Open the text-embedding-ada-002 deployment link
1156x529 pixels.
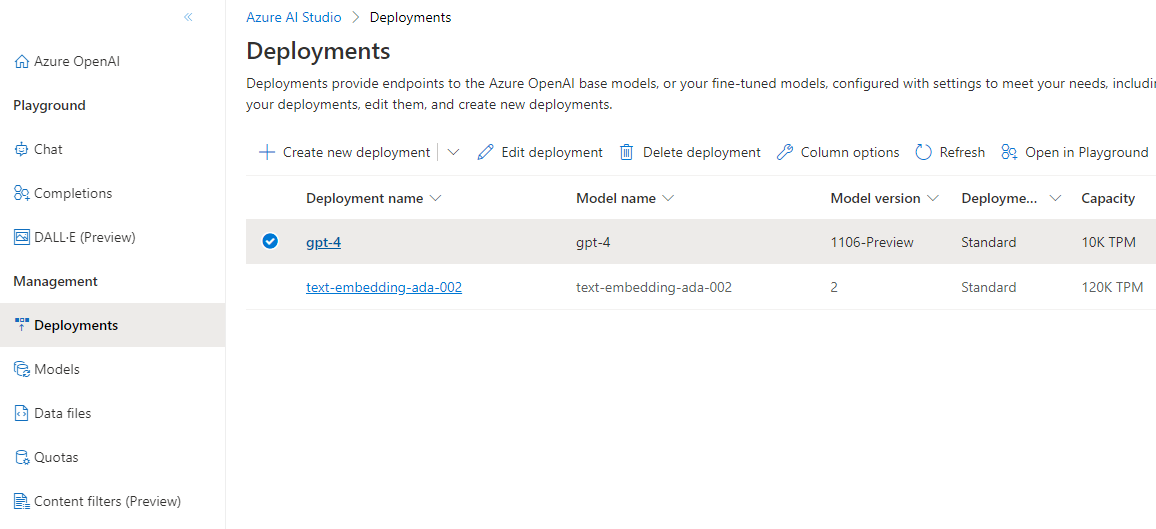pyautogui.click(x=384, y=287)
